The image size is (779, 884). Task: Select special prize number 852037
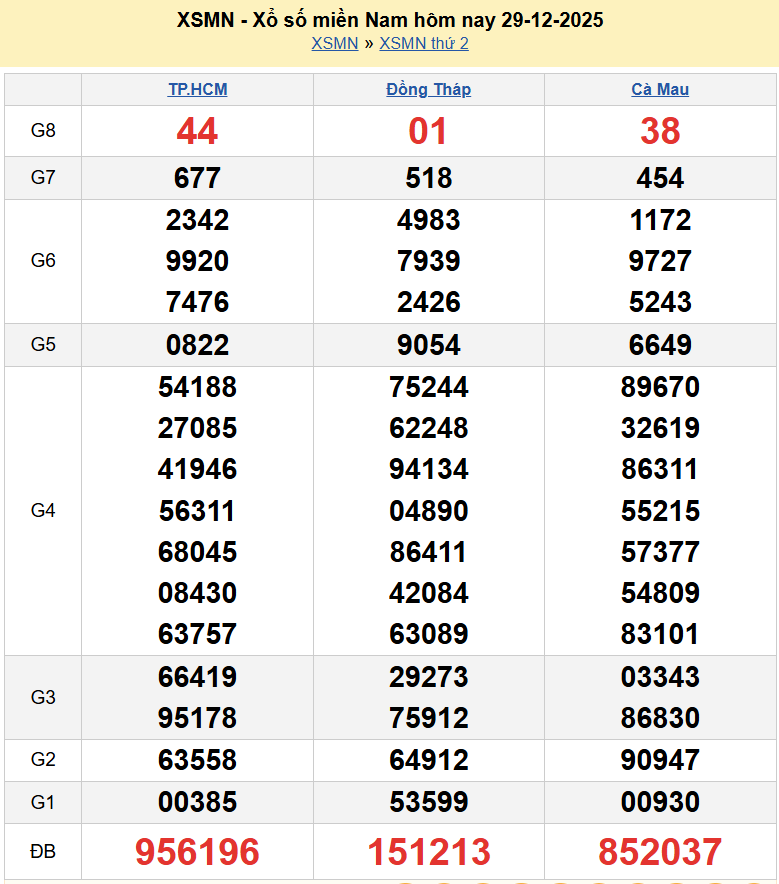[x=660, y=852]
